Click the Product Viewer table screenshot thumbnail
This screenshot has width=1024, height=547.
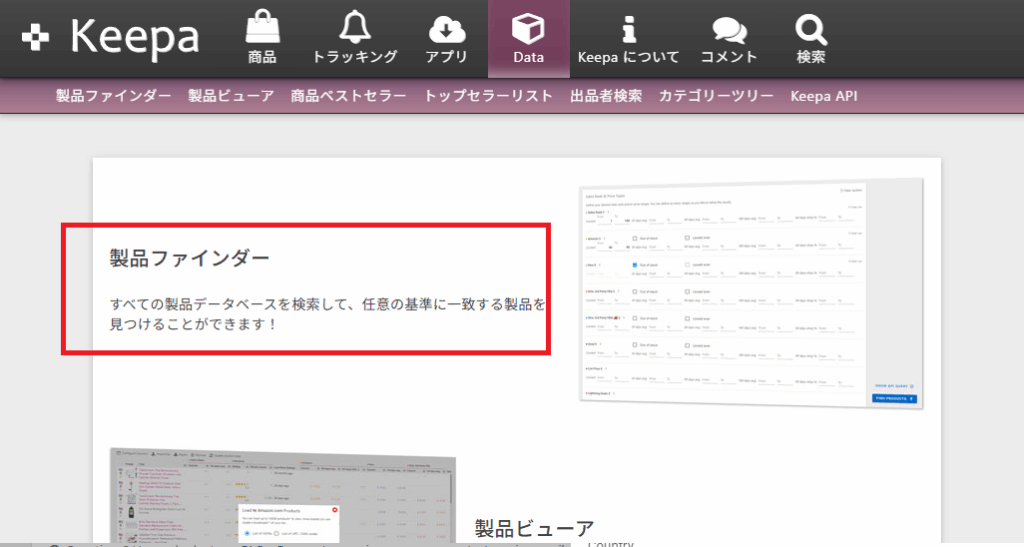282,497
